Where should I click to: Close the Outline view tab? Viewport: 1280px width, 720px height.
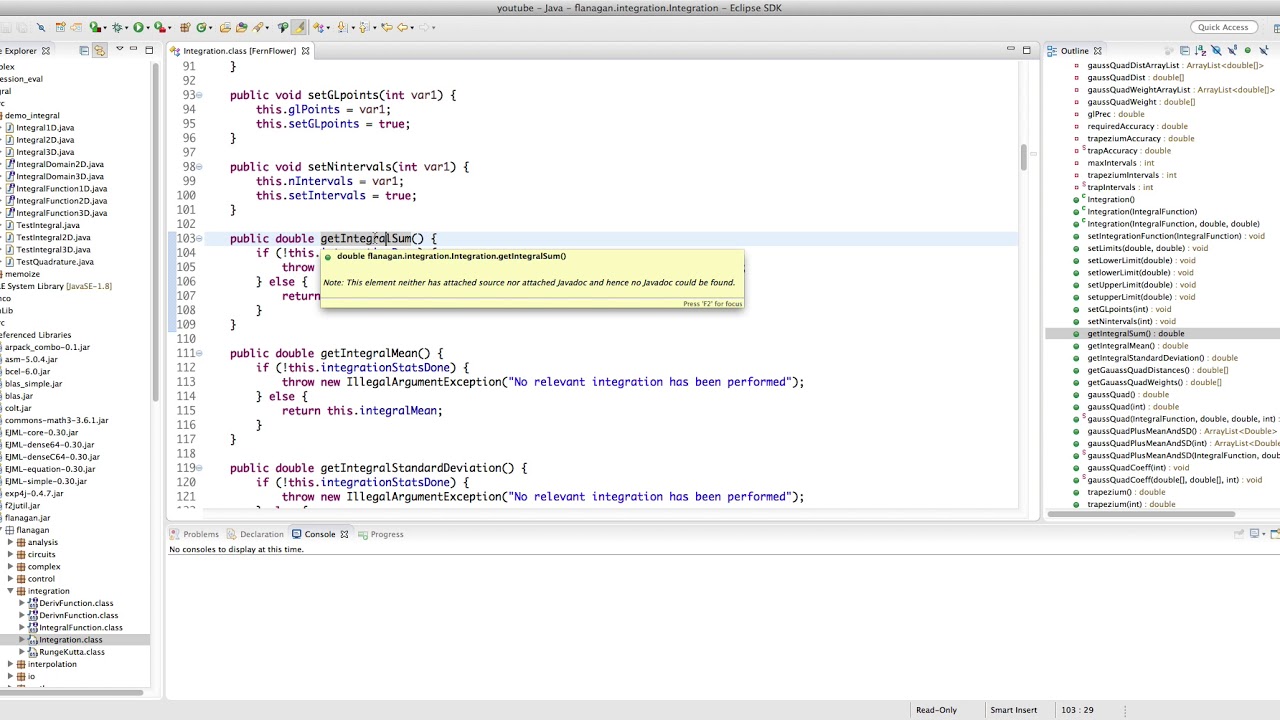click(x=1097, y=51)
